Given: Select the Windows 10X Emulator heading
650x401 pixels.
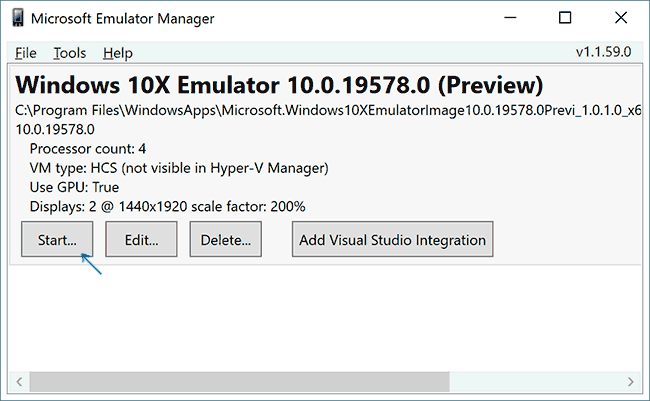Looking at the screenshot, I should [280, 84].
